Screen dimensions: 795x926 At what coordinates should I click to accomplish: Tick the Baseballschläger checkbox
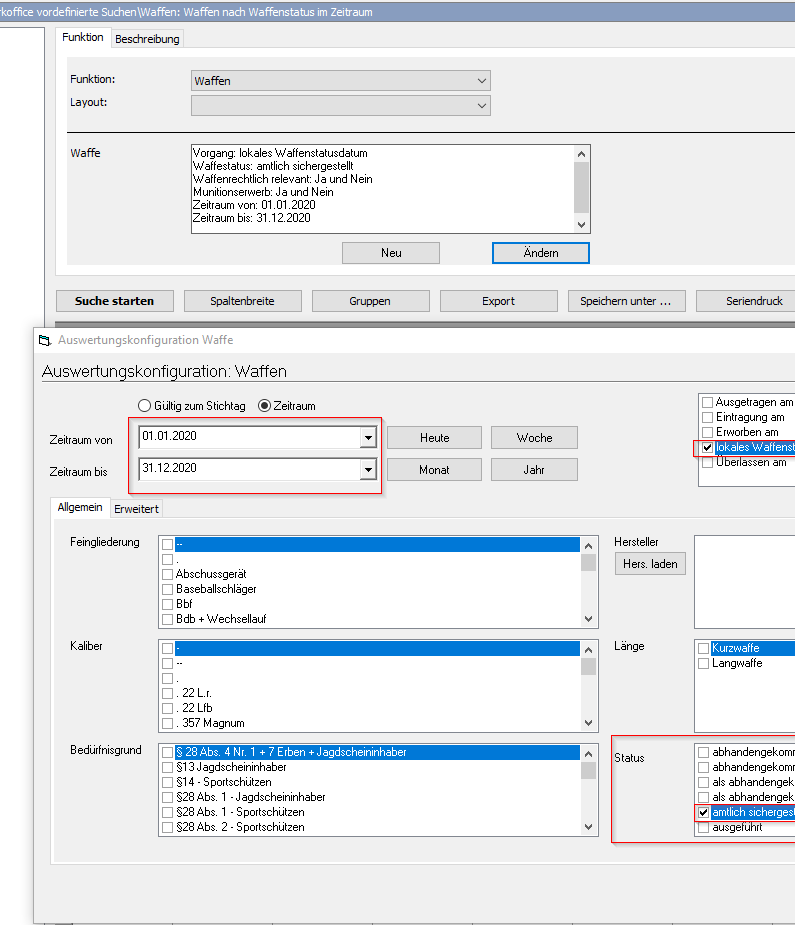click(167, 590)
